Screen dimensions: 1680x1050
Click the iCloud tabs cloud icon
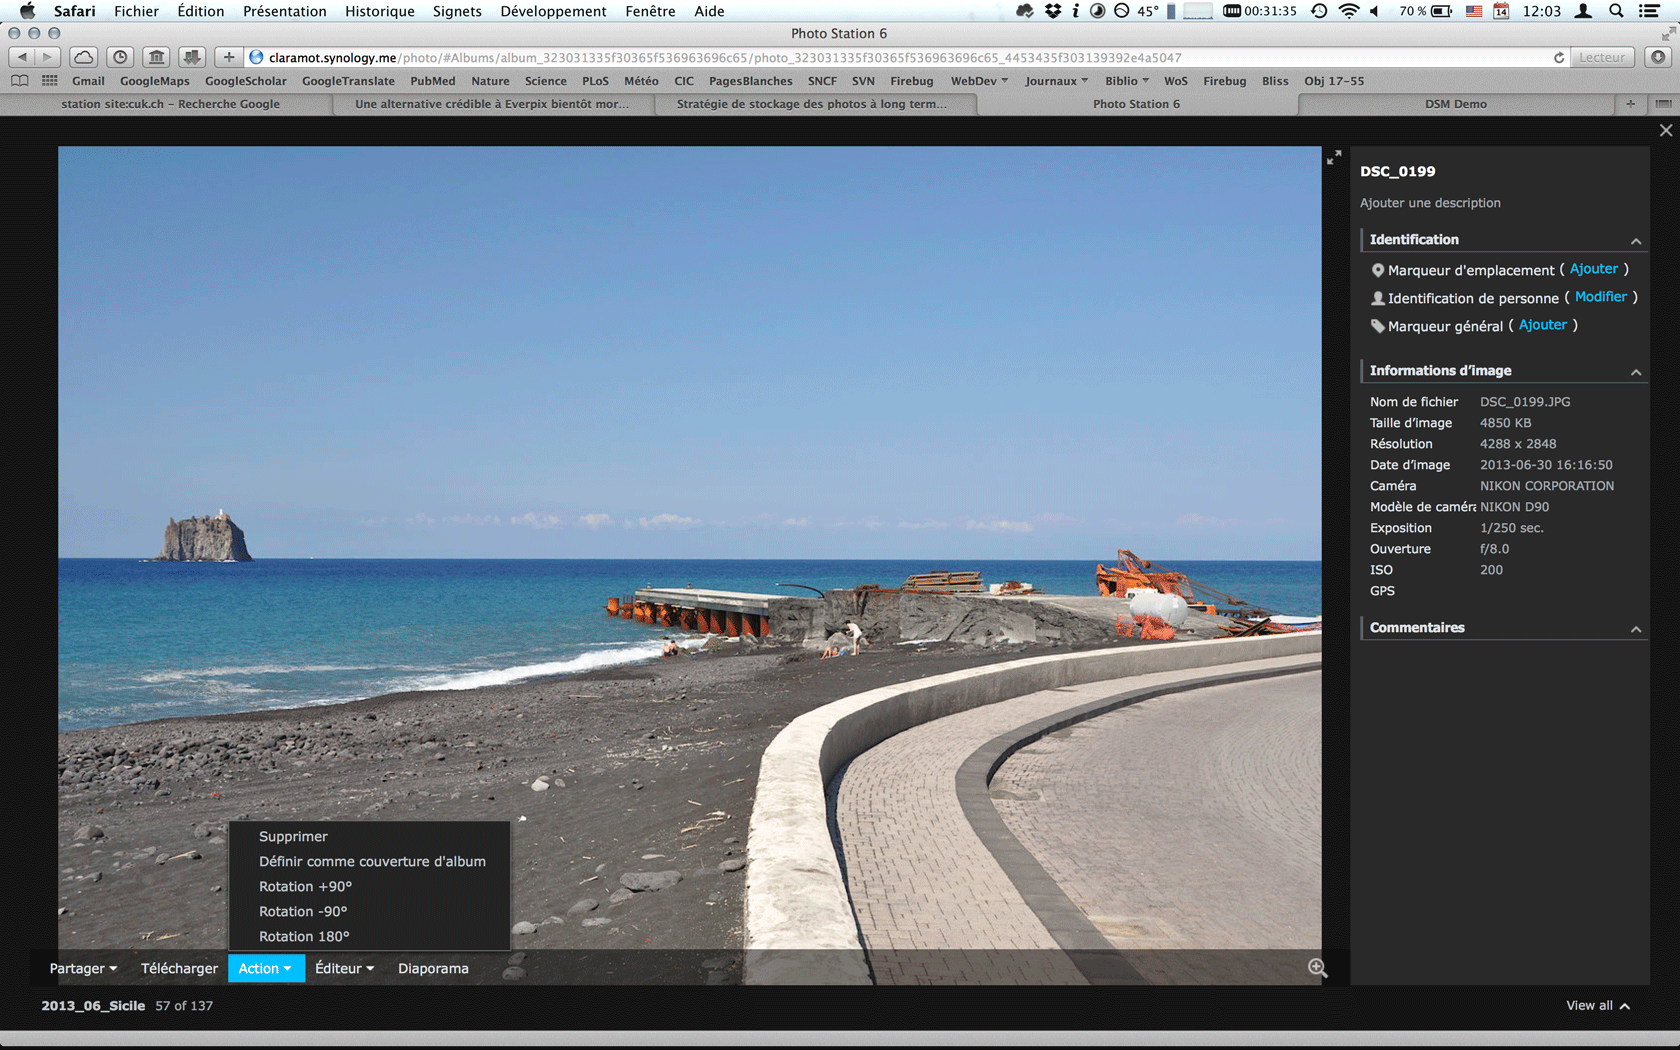point(84,57)
